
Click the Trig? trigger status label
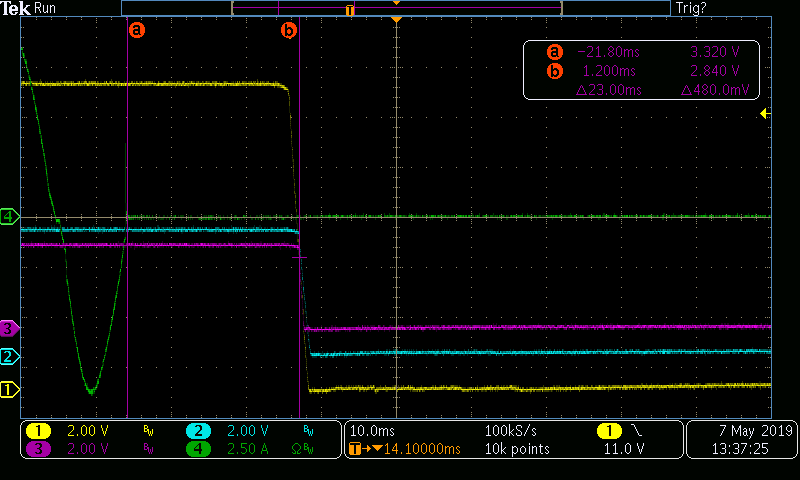pos(690,8)
